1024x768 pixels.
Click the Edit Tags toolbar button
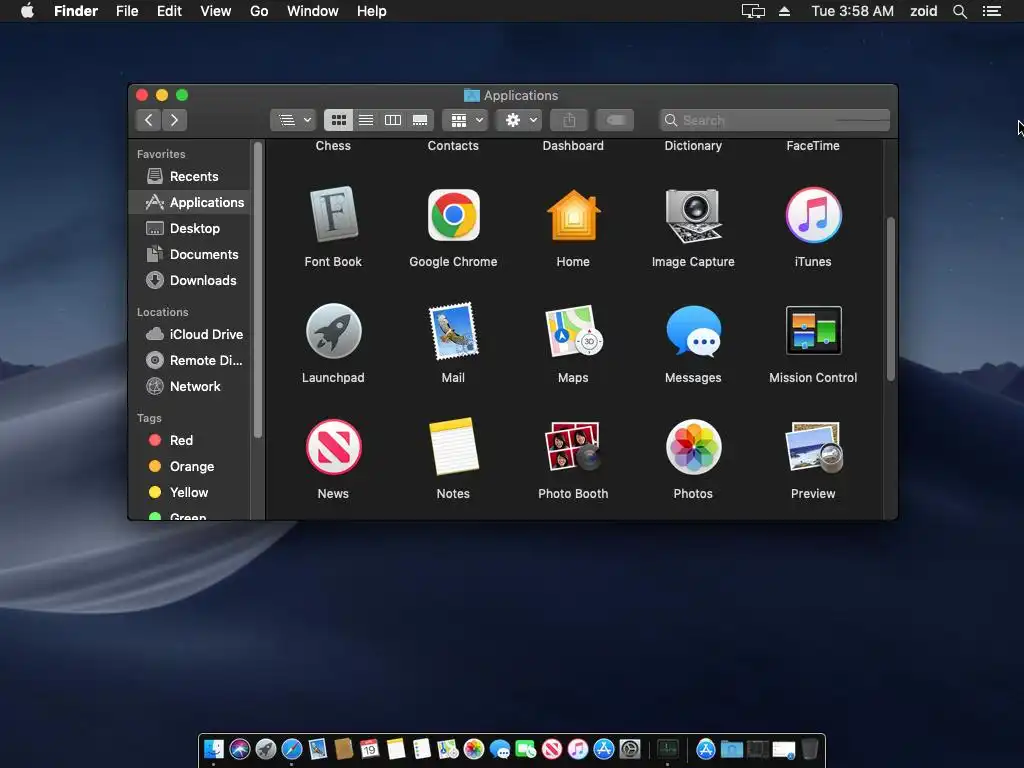[615, 120]
